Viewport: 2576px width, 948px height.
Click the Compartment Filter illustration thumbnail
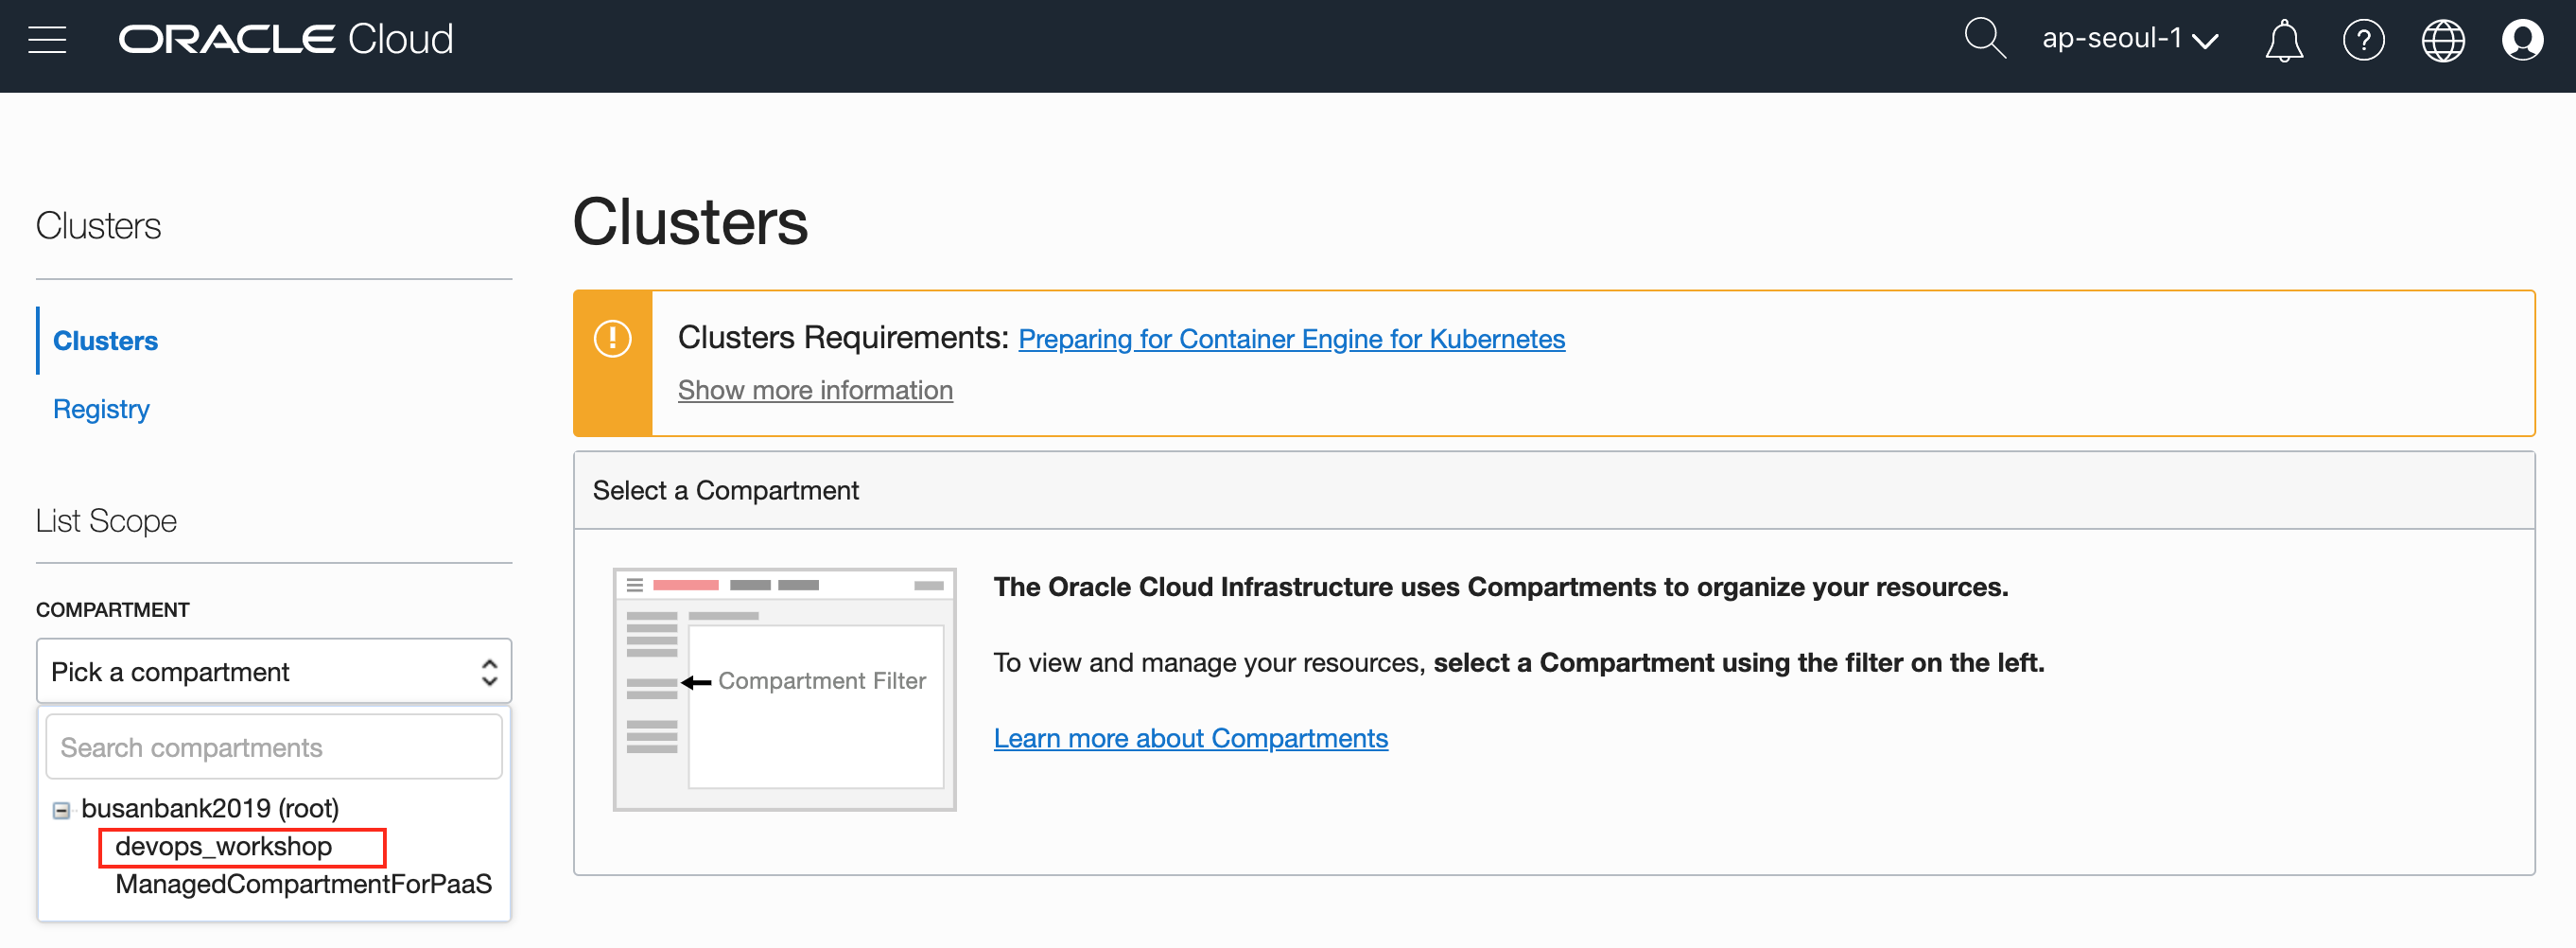784,689
